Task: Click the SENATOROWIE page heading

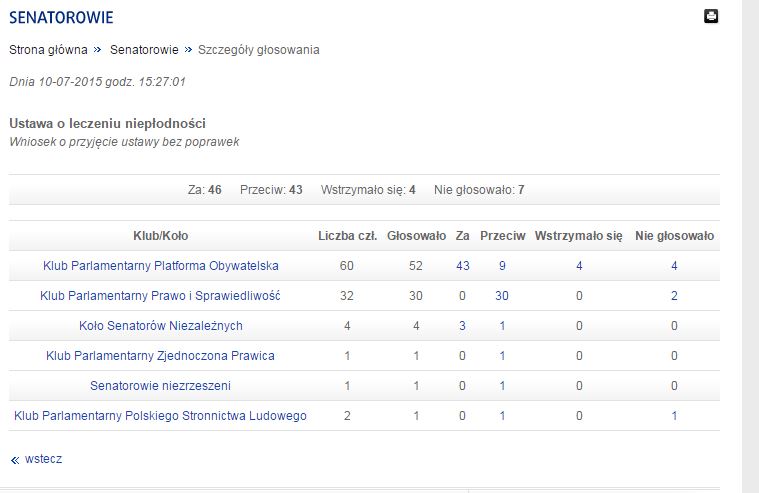Action: click(61, 18)
